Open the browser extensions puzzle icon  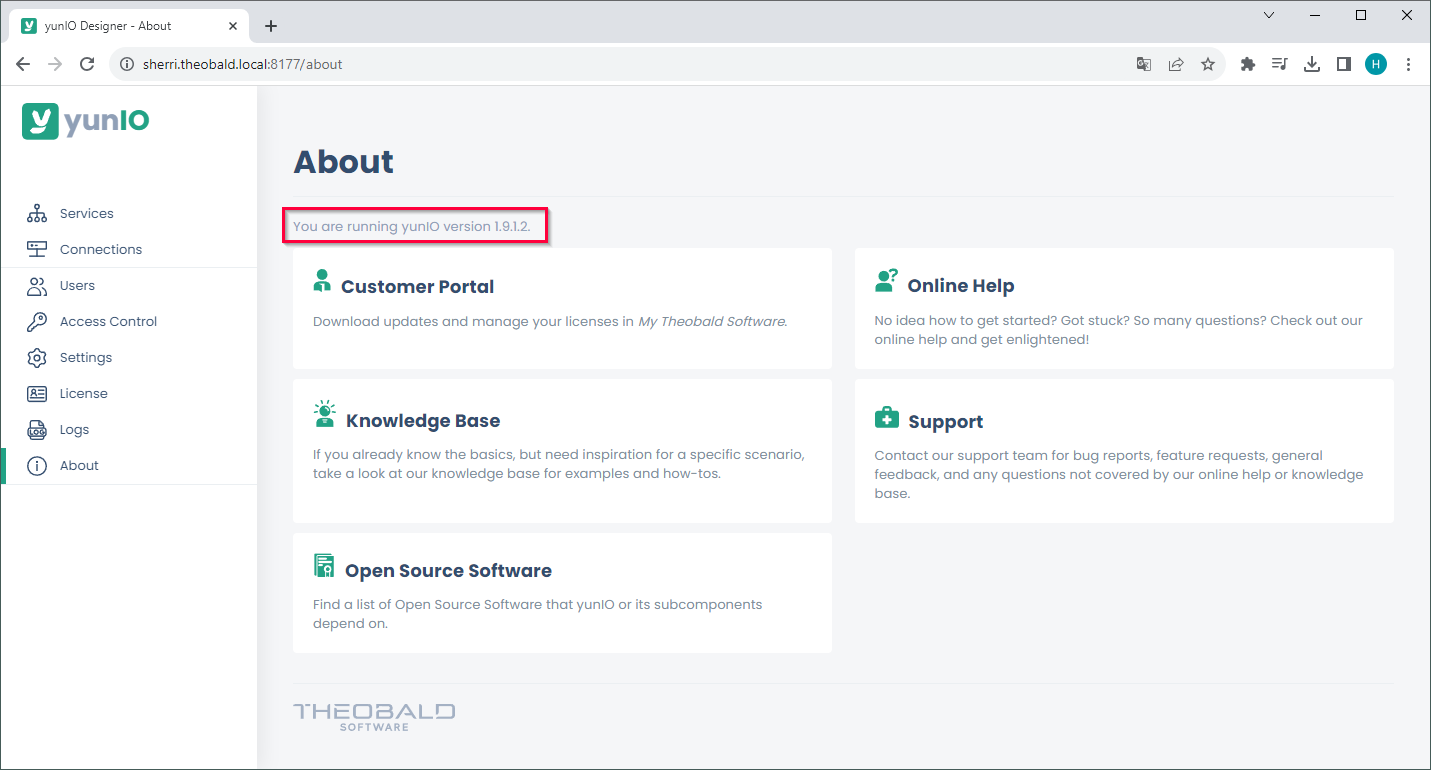(x=1247, y=64)
